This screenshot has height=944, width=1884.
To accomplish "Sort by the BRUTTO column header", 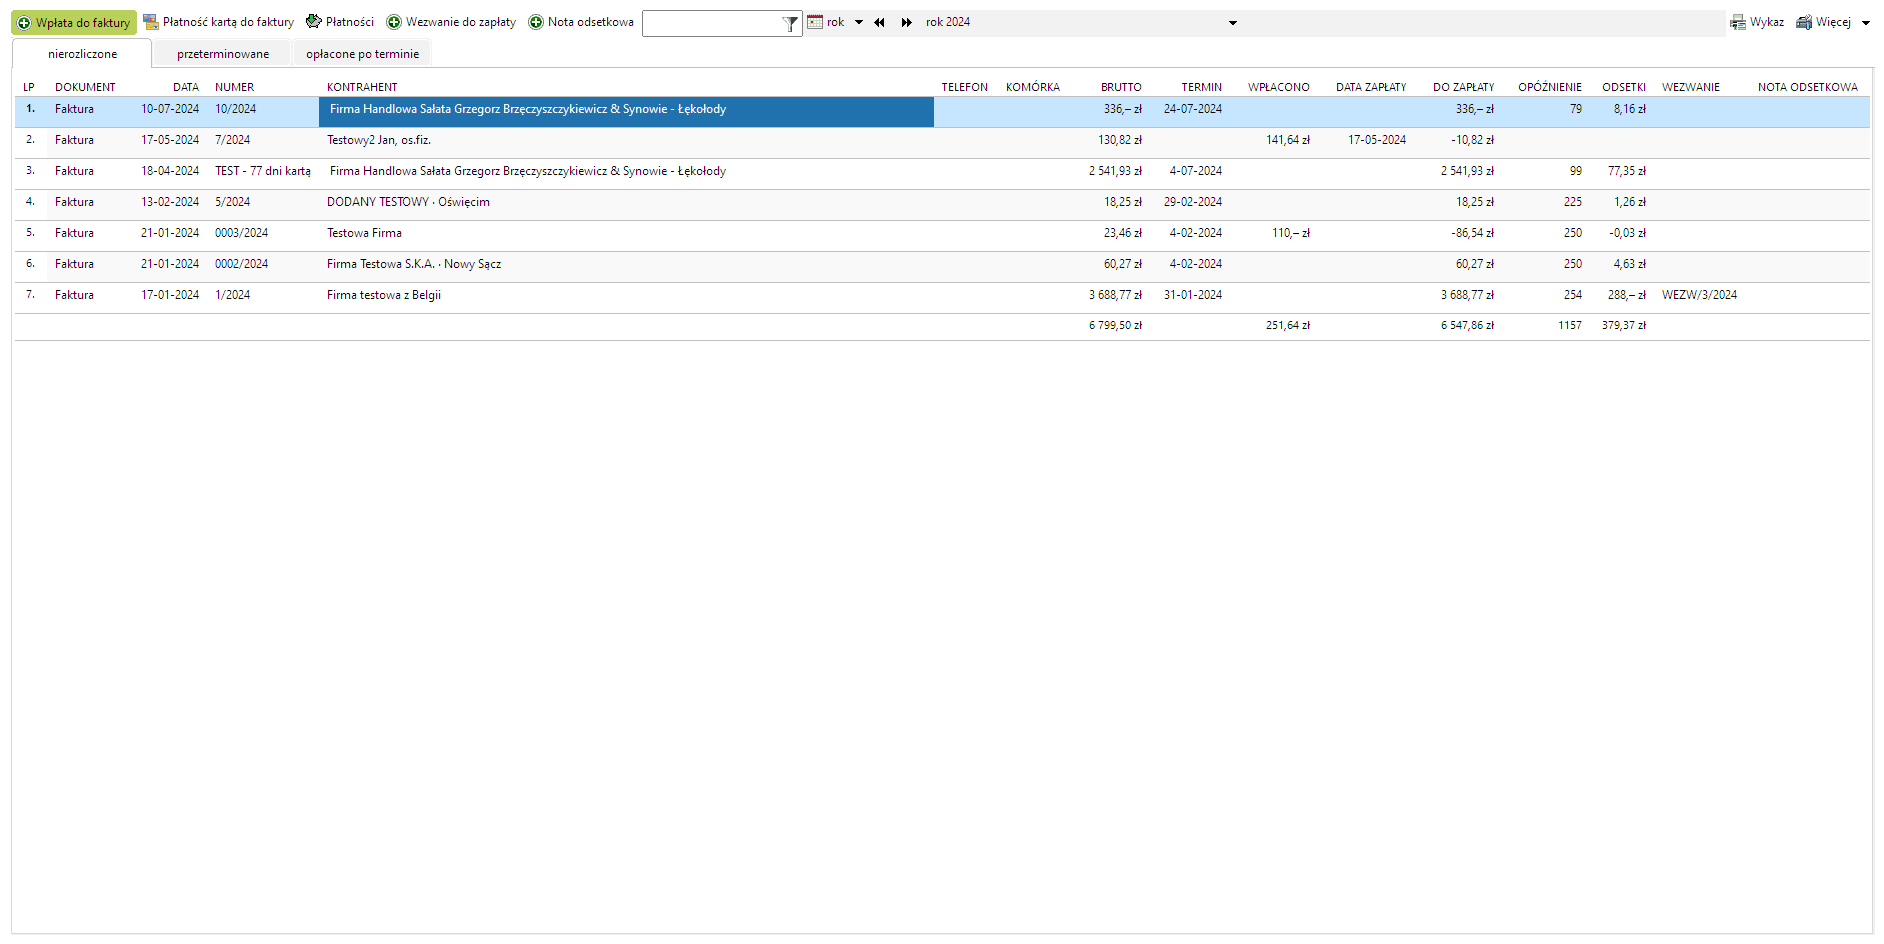I will [1120, 87].
